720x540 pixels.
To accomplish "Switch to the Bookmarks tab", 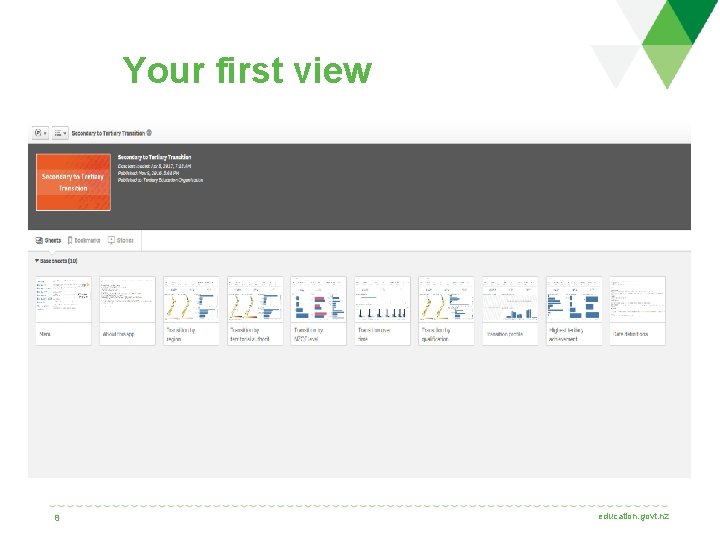I will [84, 240].
